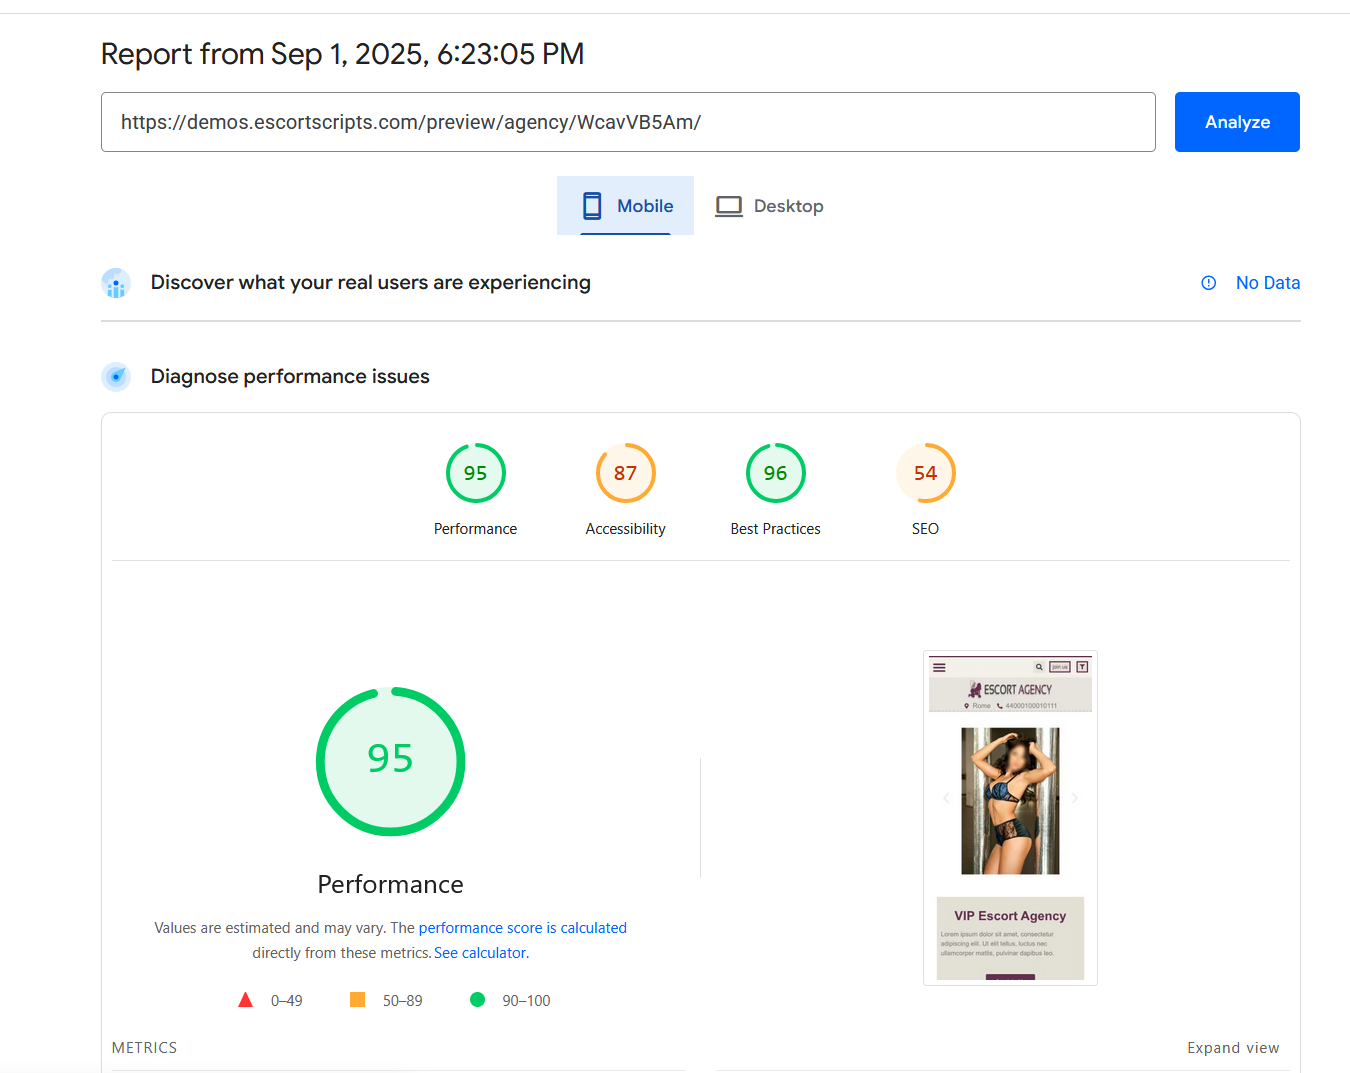
Task: Click the green circle 90–100 legend icon
Action: tap(478, 1000)
